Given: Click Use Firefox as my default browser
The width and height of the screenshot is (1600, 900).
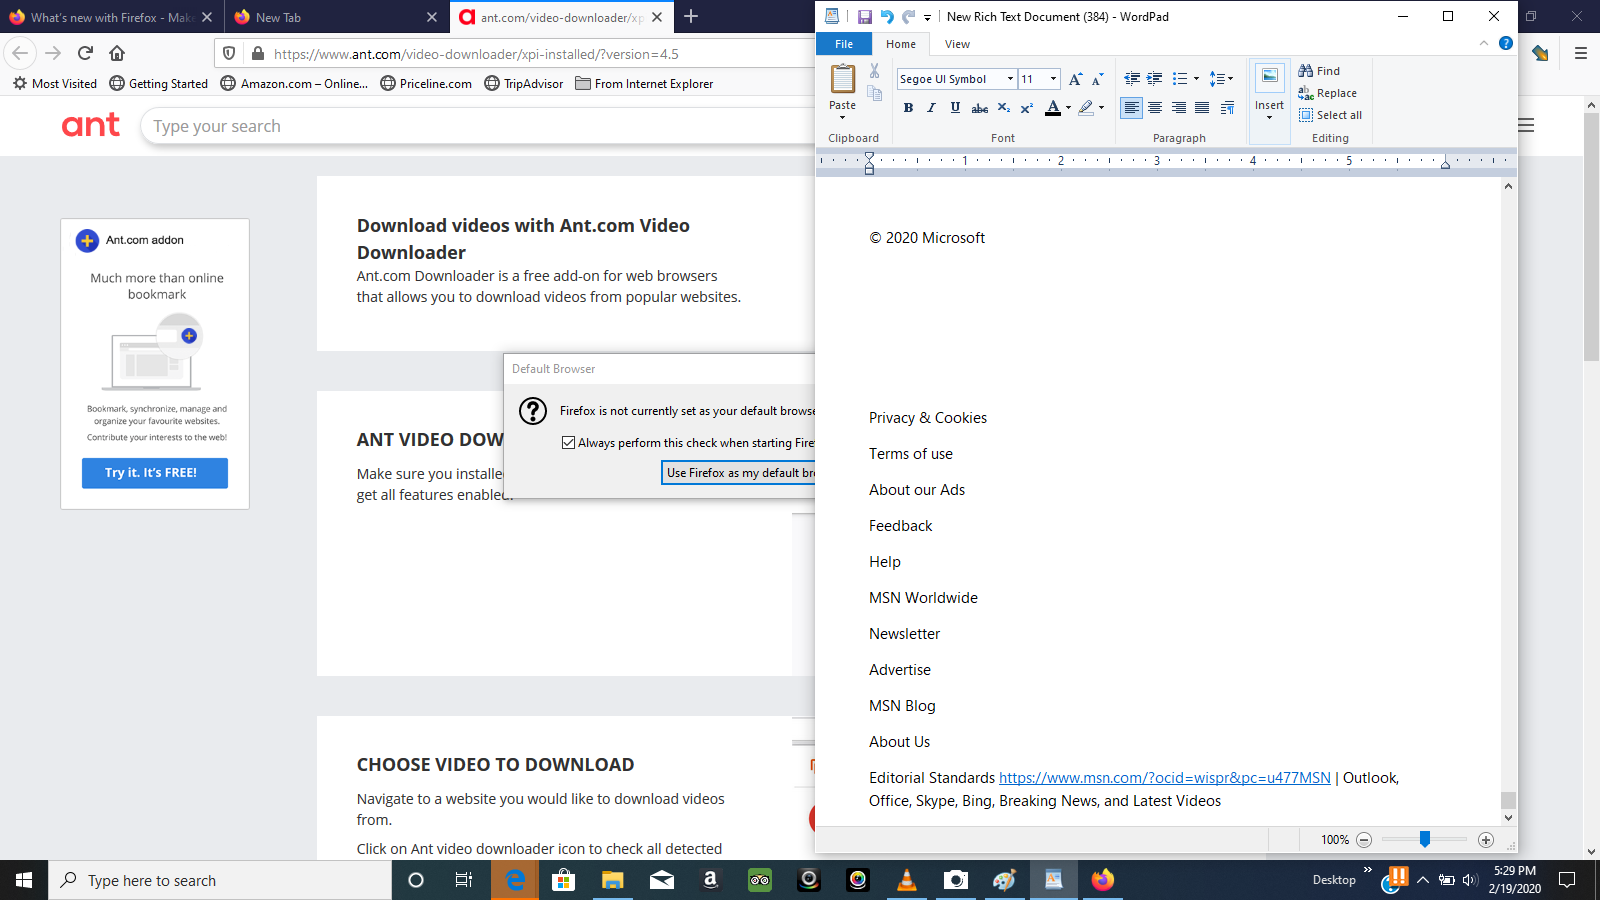Looking at the screenshot, I should [738, 473].
